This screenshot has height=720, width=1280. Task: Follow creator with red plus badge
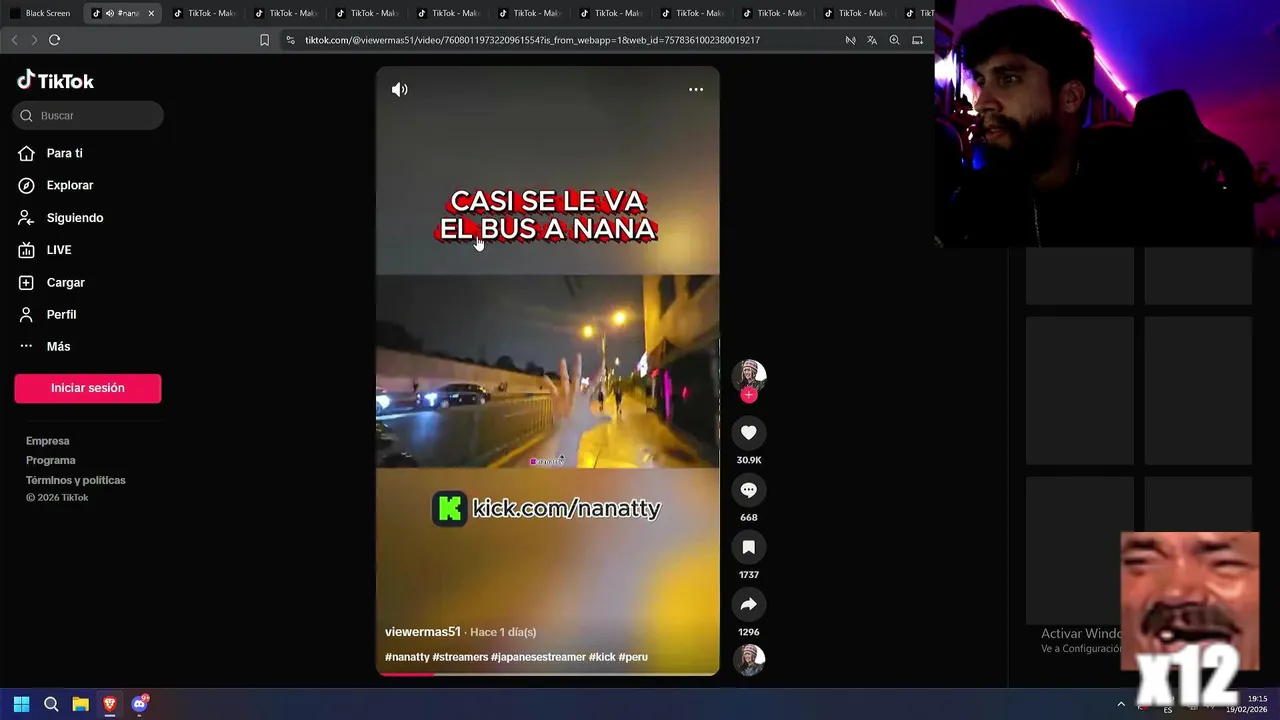pyautogui.click(x=748, y=395)
